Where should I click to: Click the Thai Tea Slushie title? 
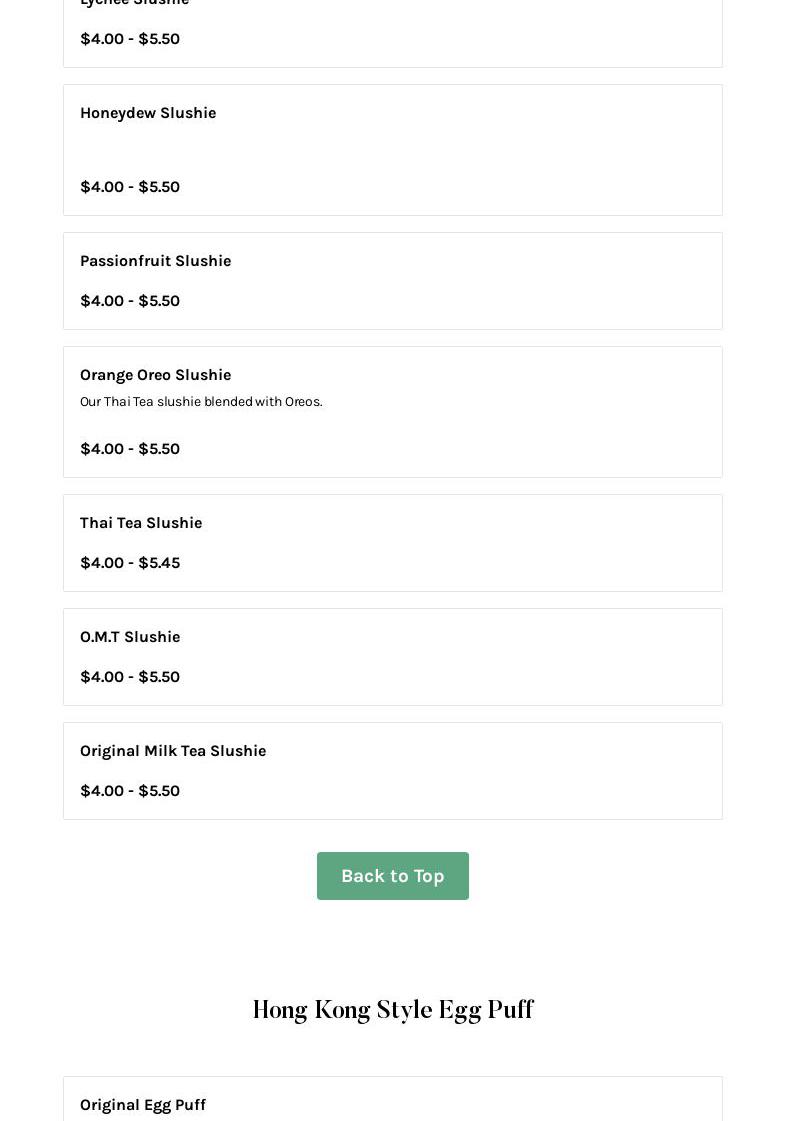tap(141, 523)
